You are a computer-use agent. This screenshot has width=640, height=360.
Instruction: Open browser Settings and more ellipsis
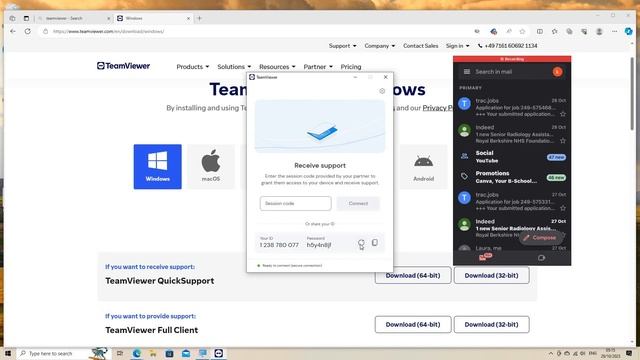point(614,31)
